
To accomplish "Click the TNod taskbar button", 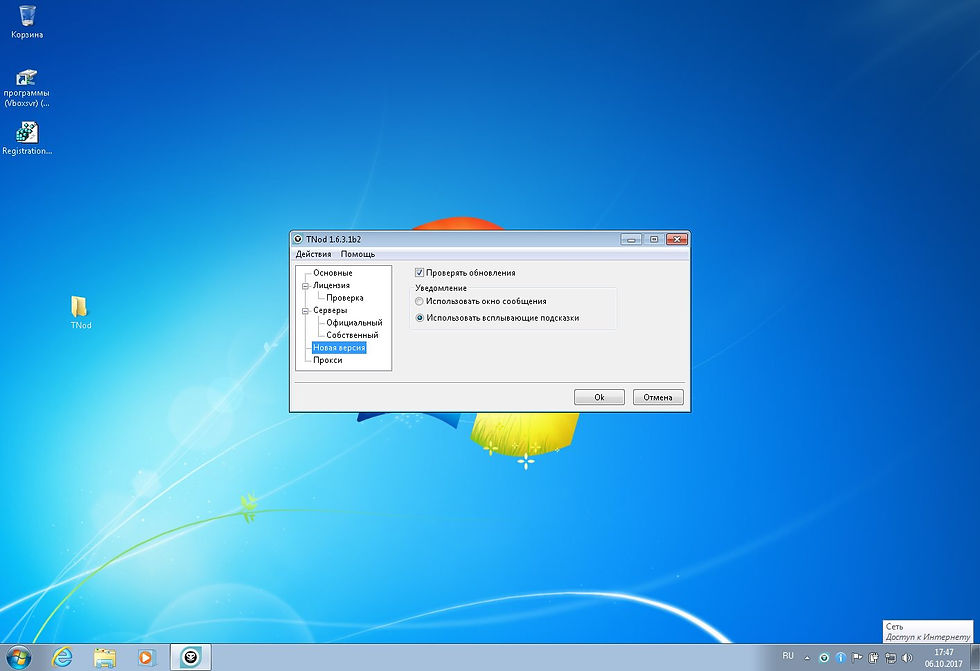I will click(x=191, y=657).
